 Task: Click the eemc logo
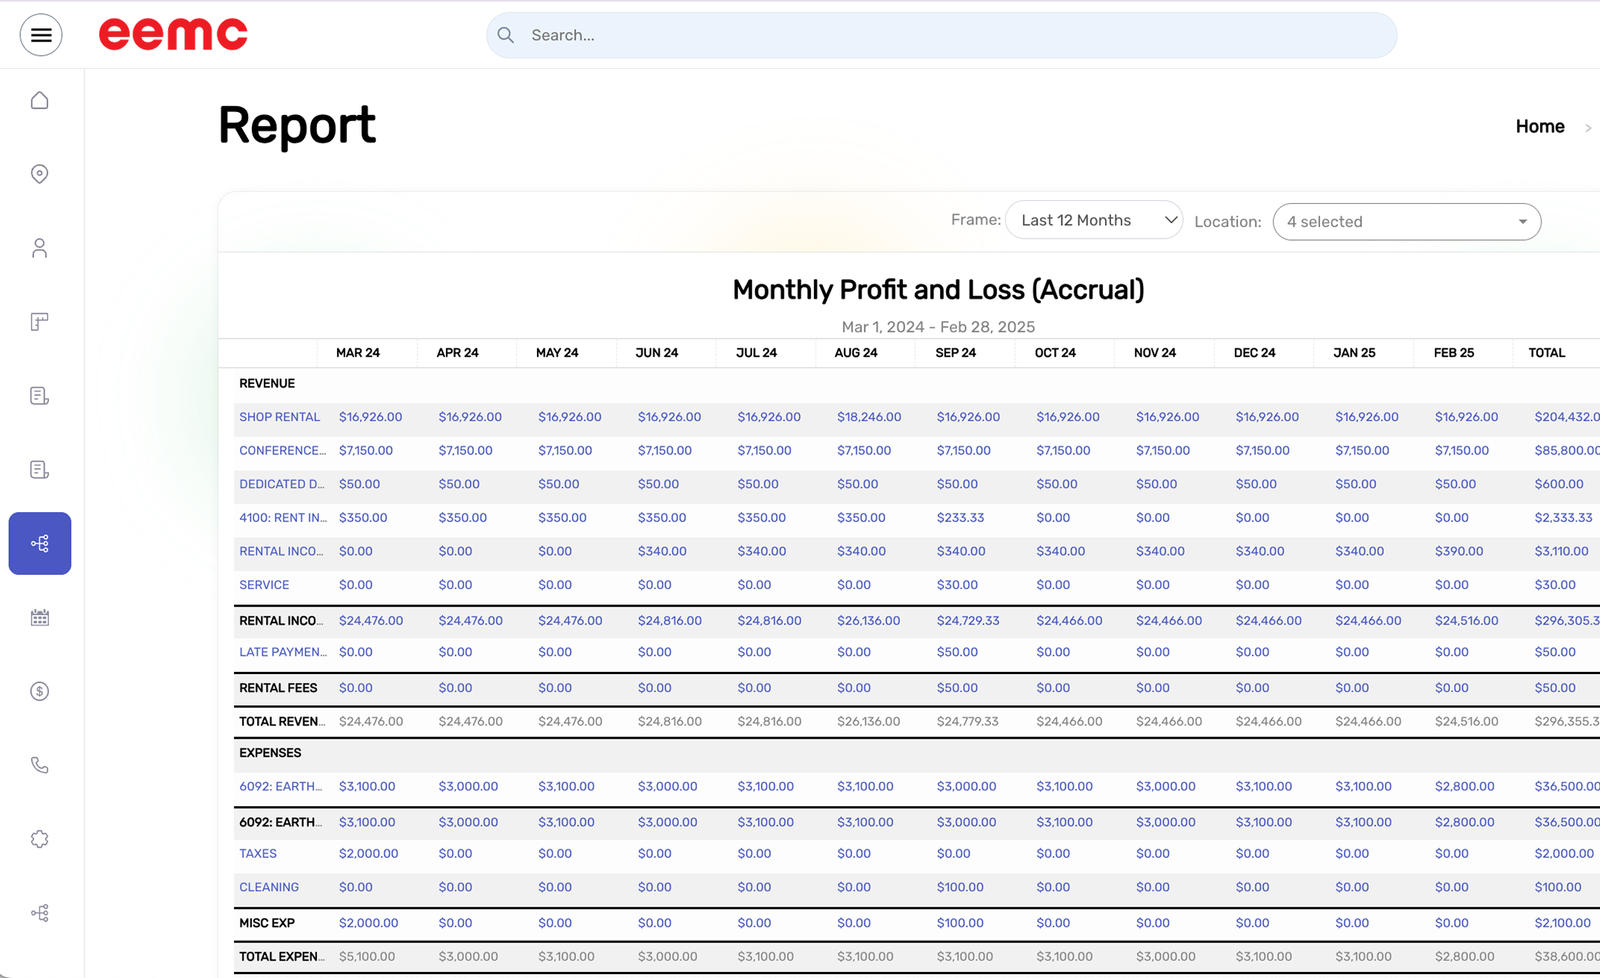pyautogui.click(x=173, y=35)
